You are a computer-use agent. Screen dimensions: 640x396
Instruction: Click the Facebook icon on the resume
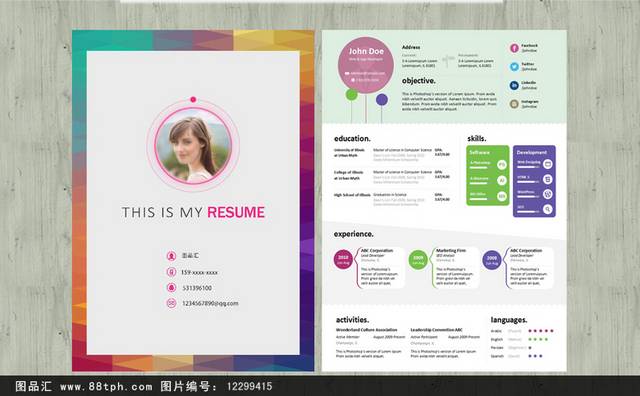[514, 48]
